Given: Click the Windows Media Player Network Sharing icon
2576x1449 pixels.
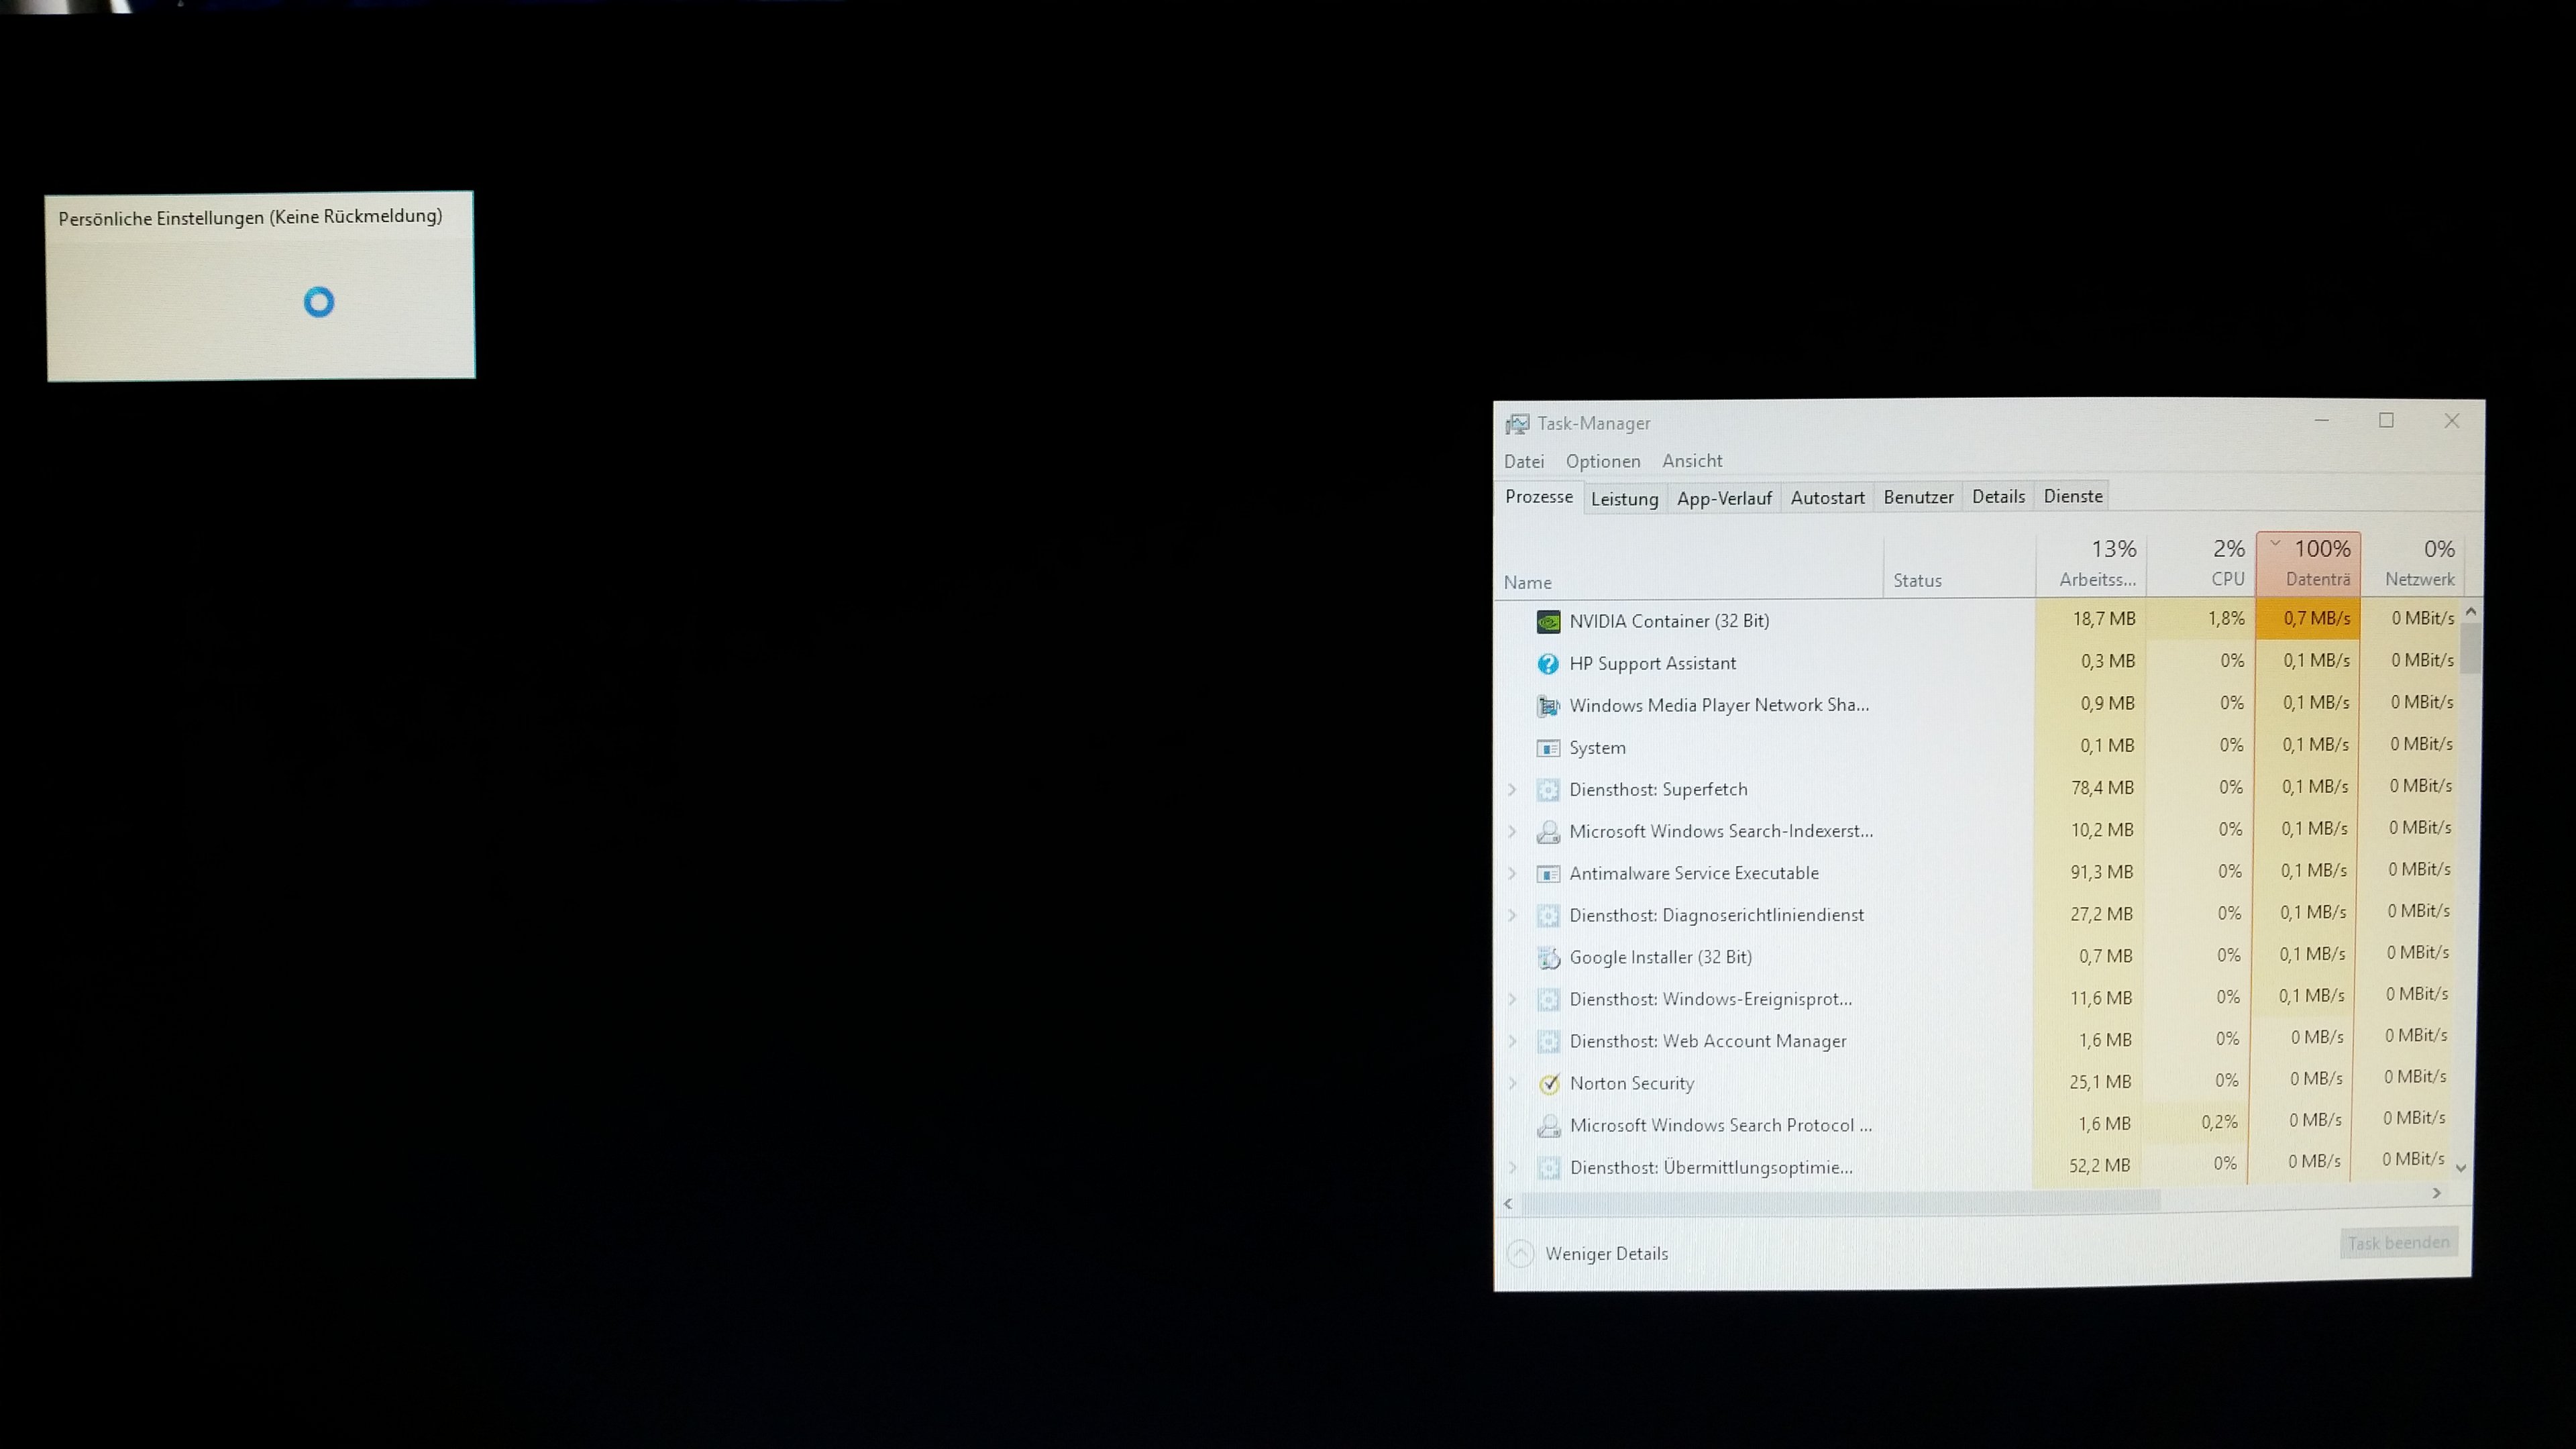Looking at the screenshot, I should click(x=1548, y=706).
